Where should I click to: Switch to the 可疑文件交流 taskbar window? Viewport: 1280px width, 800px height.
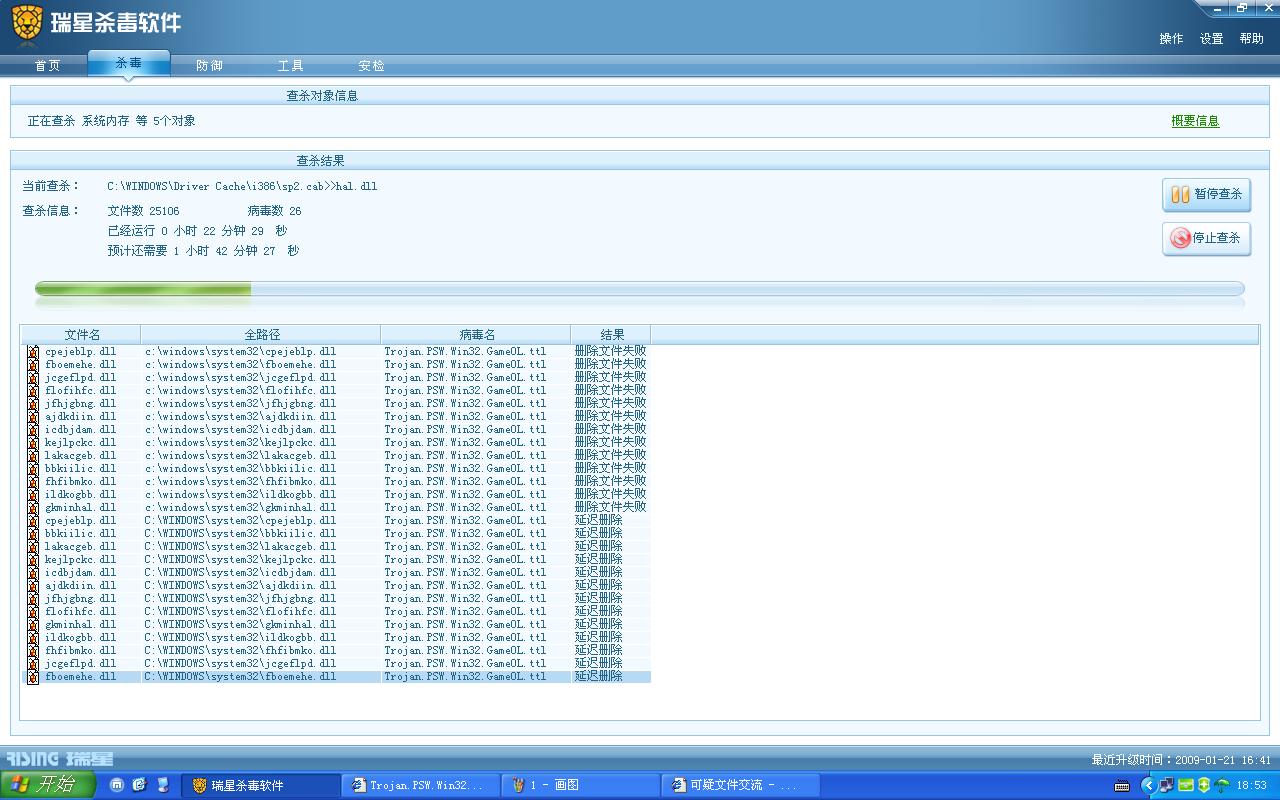point(740,785)
